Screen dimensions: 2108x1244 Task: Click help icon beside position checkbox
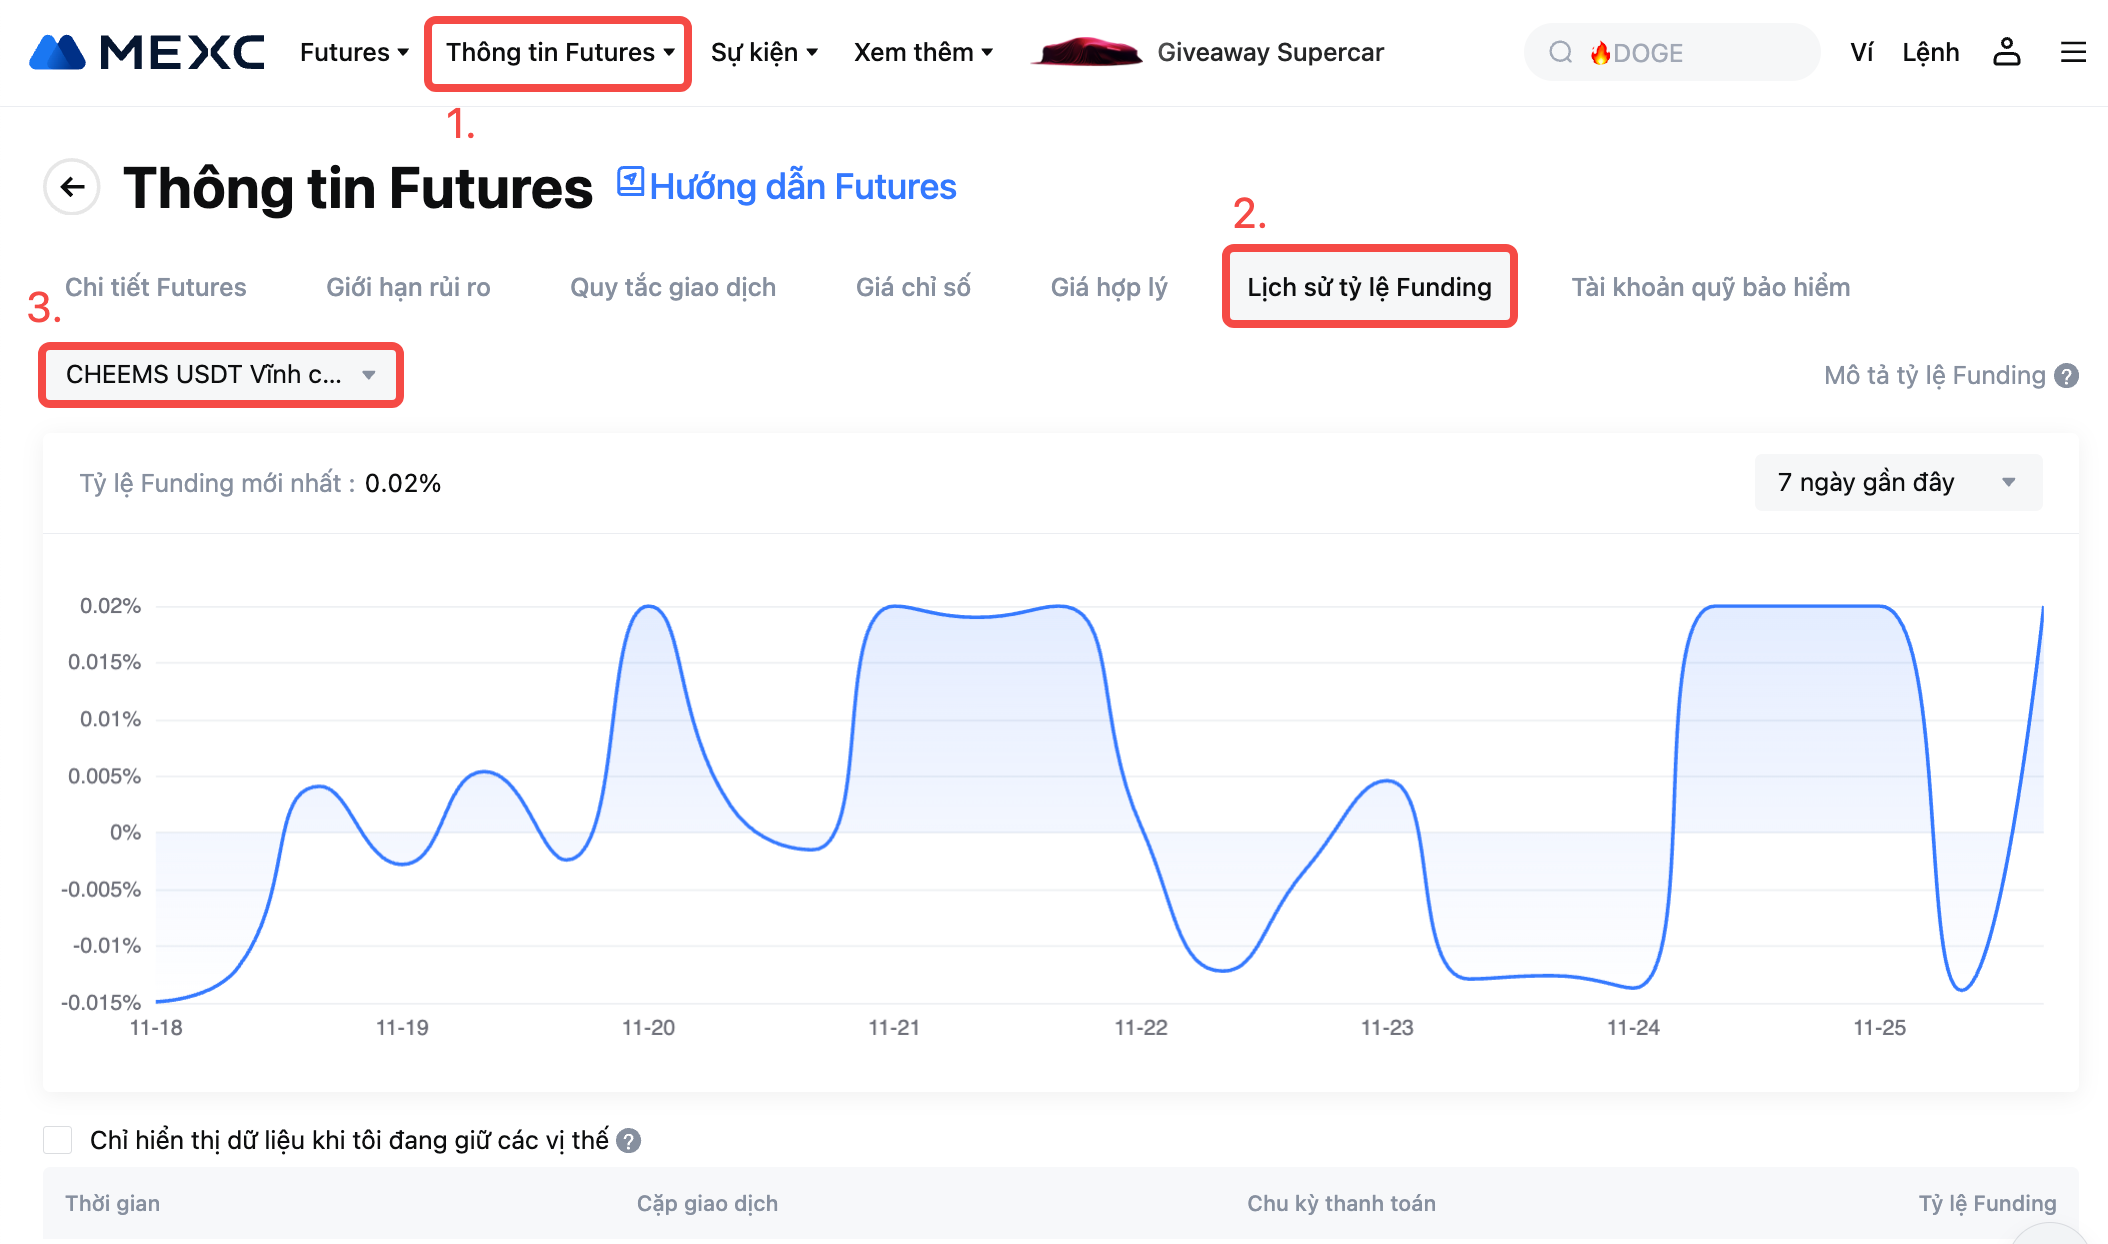(628, 1140)
